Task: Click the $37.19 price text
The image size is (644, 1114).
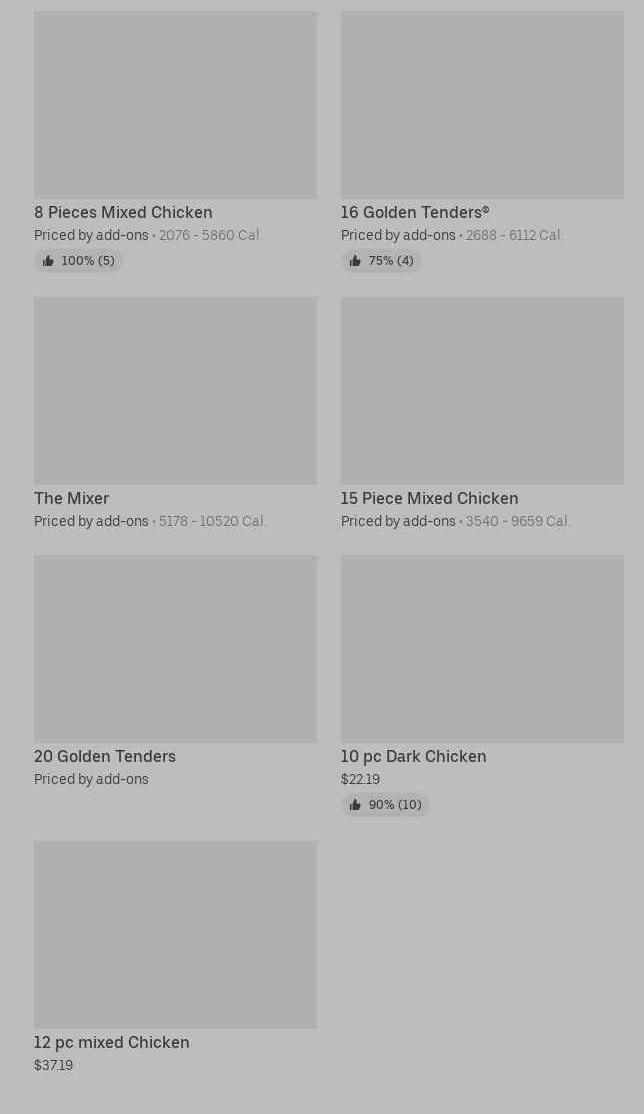Action: click(53, 1065)
